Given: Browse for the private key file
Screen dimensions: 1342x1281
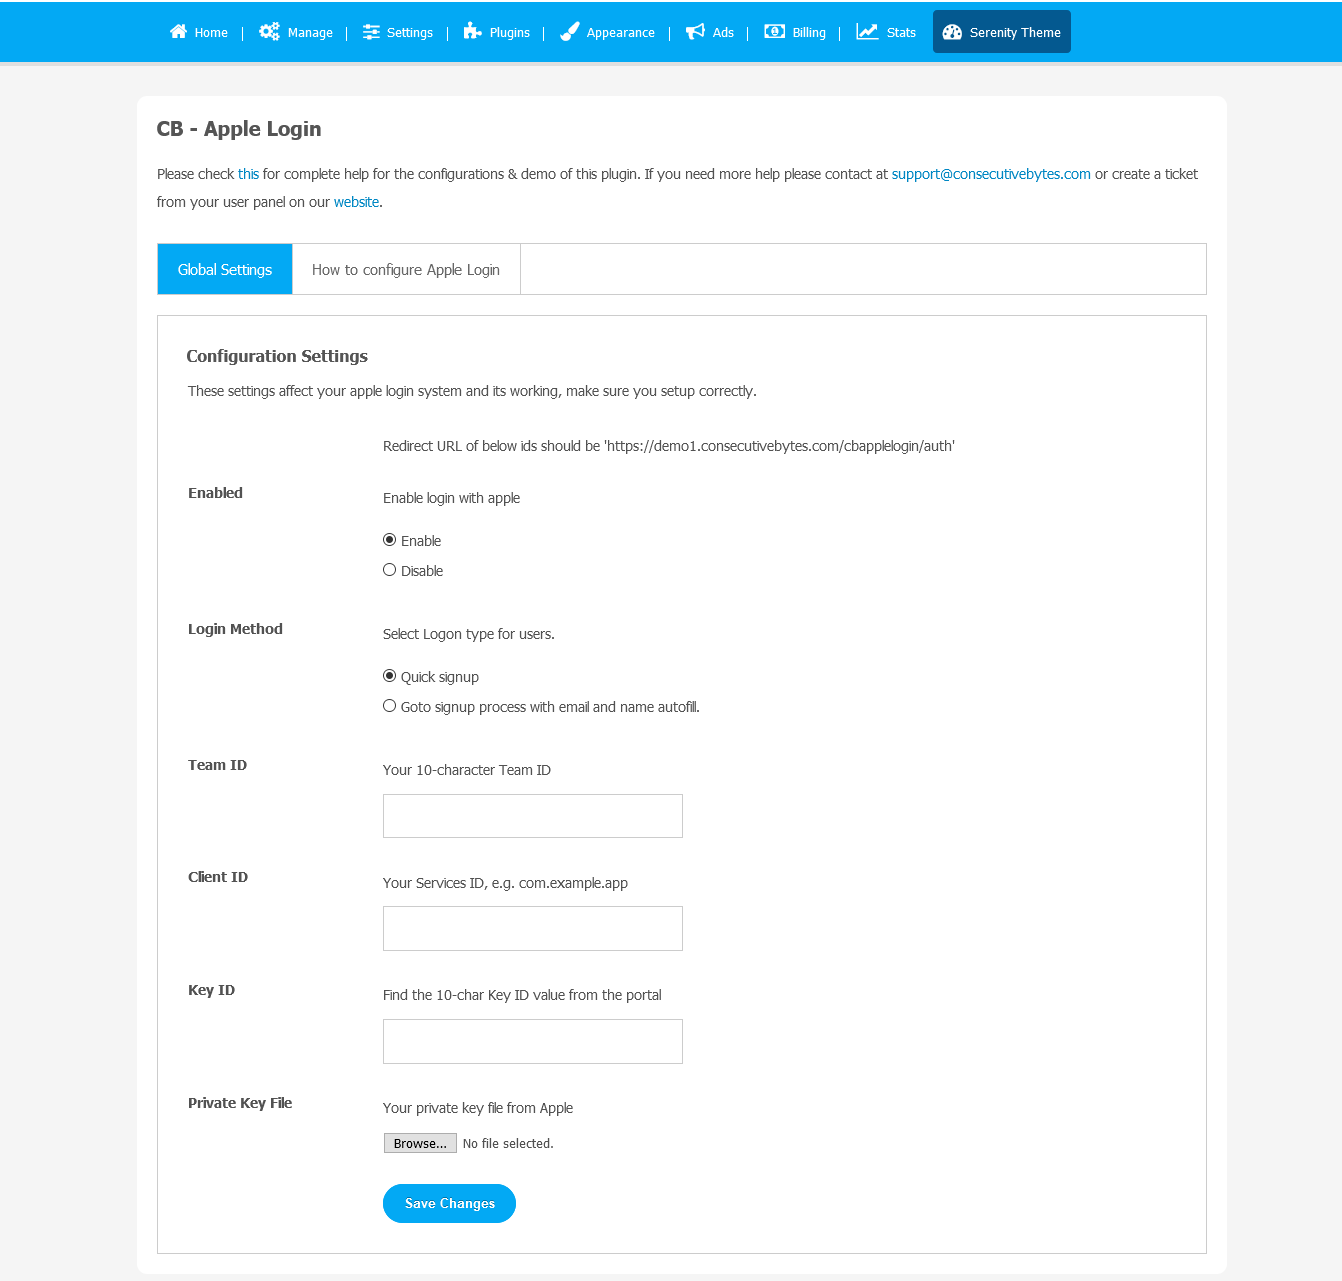Looking at the screenshot, I should click(x=420, y=1143).
